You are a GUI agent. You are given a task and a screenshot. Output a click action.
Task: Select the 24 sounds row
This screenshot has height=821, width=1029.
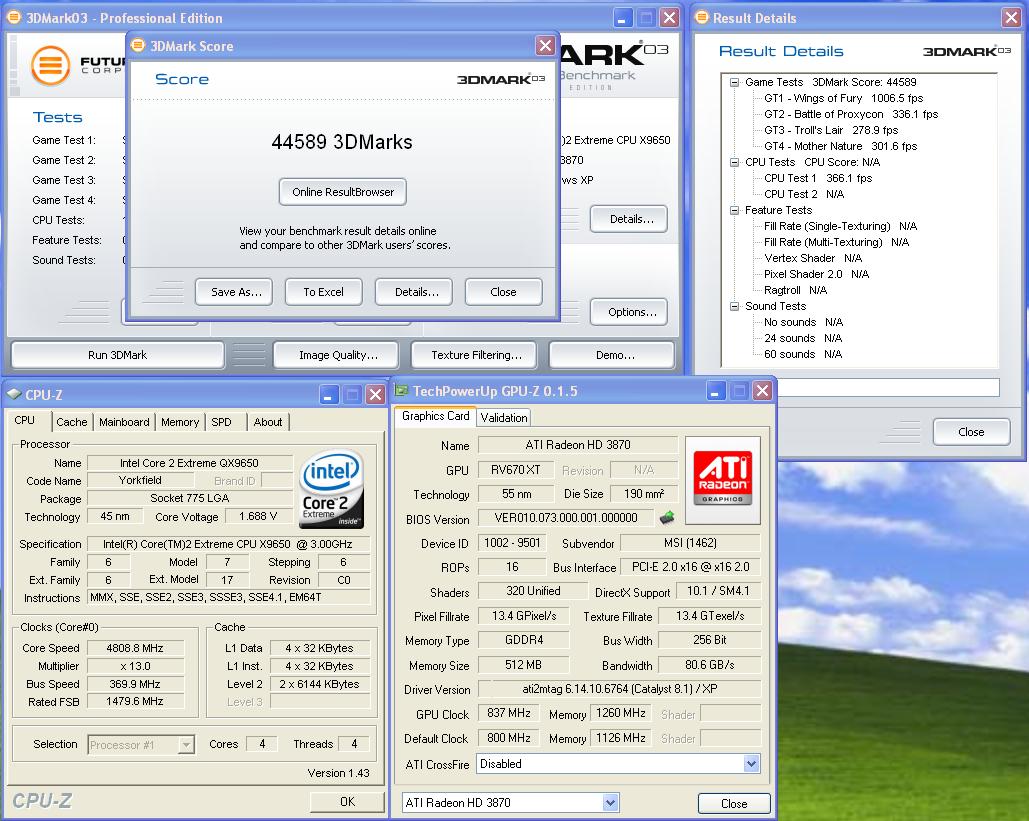[803, 338]
